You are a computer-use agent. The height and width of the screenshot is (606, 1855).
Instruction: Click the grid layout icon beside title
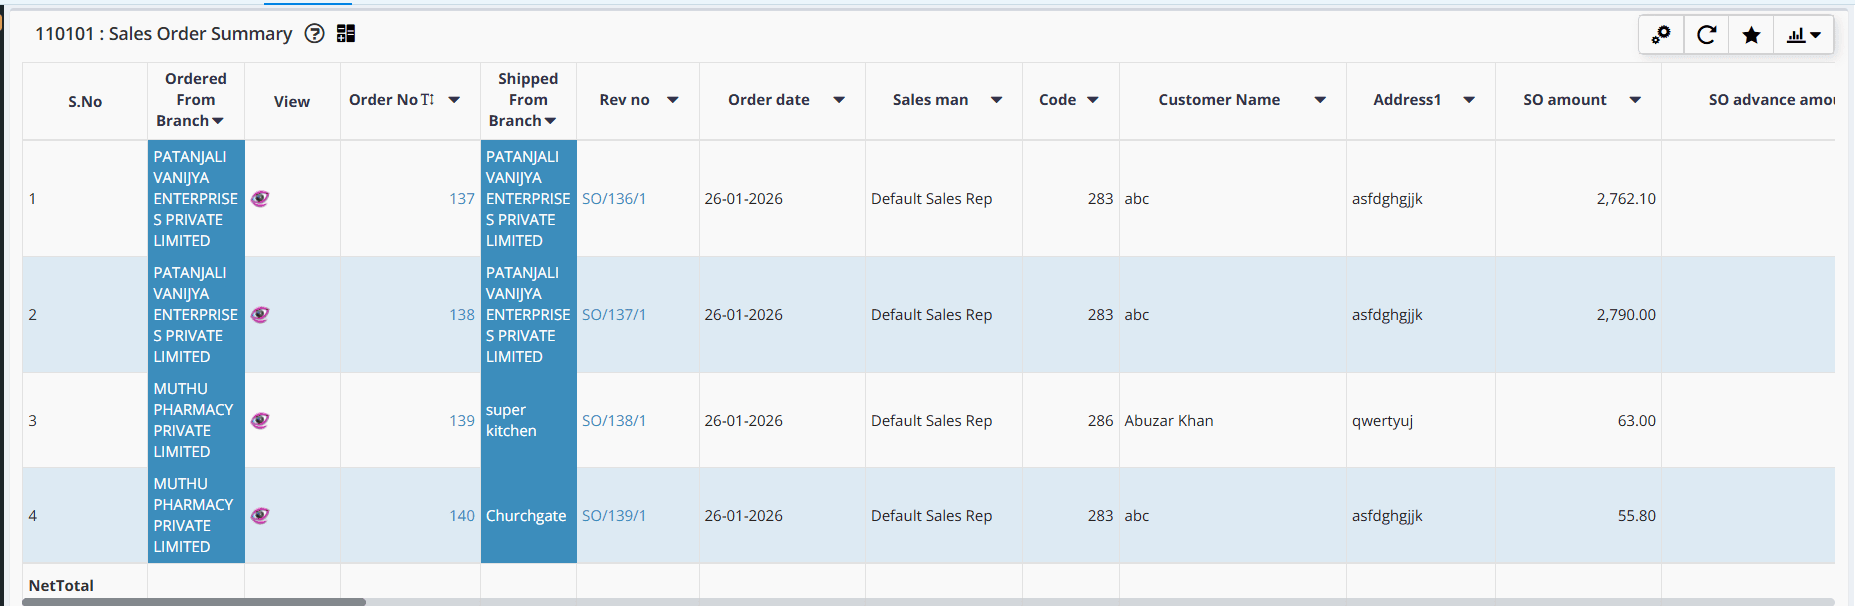346,34
